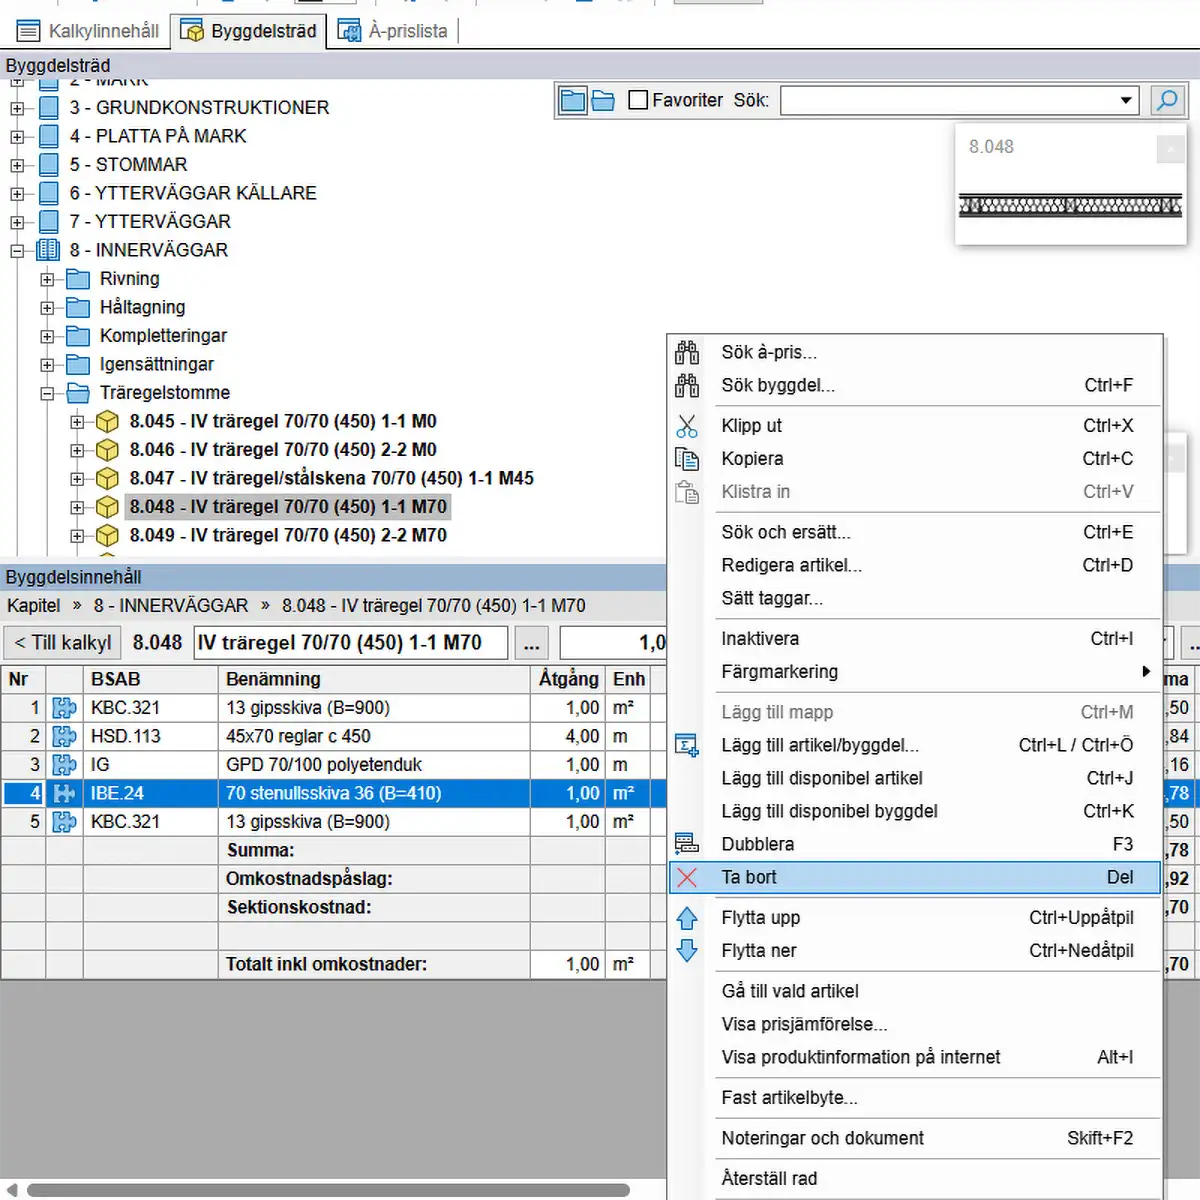Viewport: 1200px width, 1200px height.
Task: Click the Till kalkyl button
Action: click(62, 643)
